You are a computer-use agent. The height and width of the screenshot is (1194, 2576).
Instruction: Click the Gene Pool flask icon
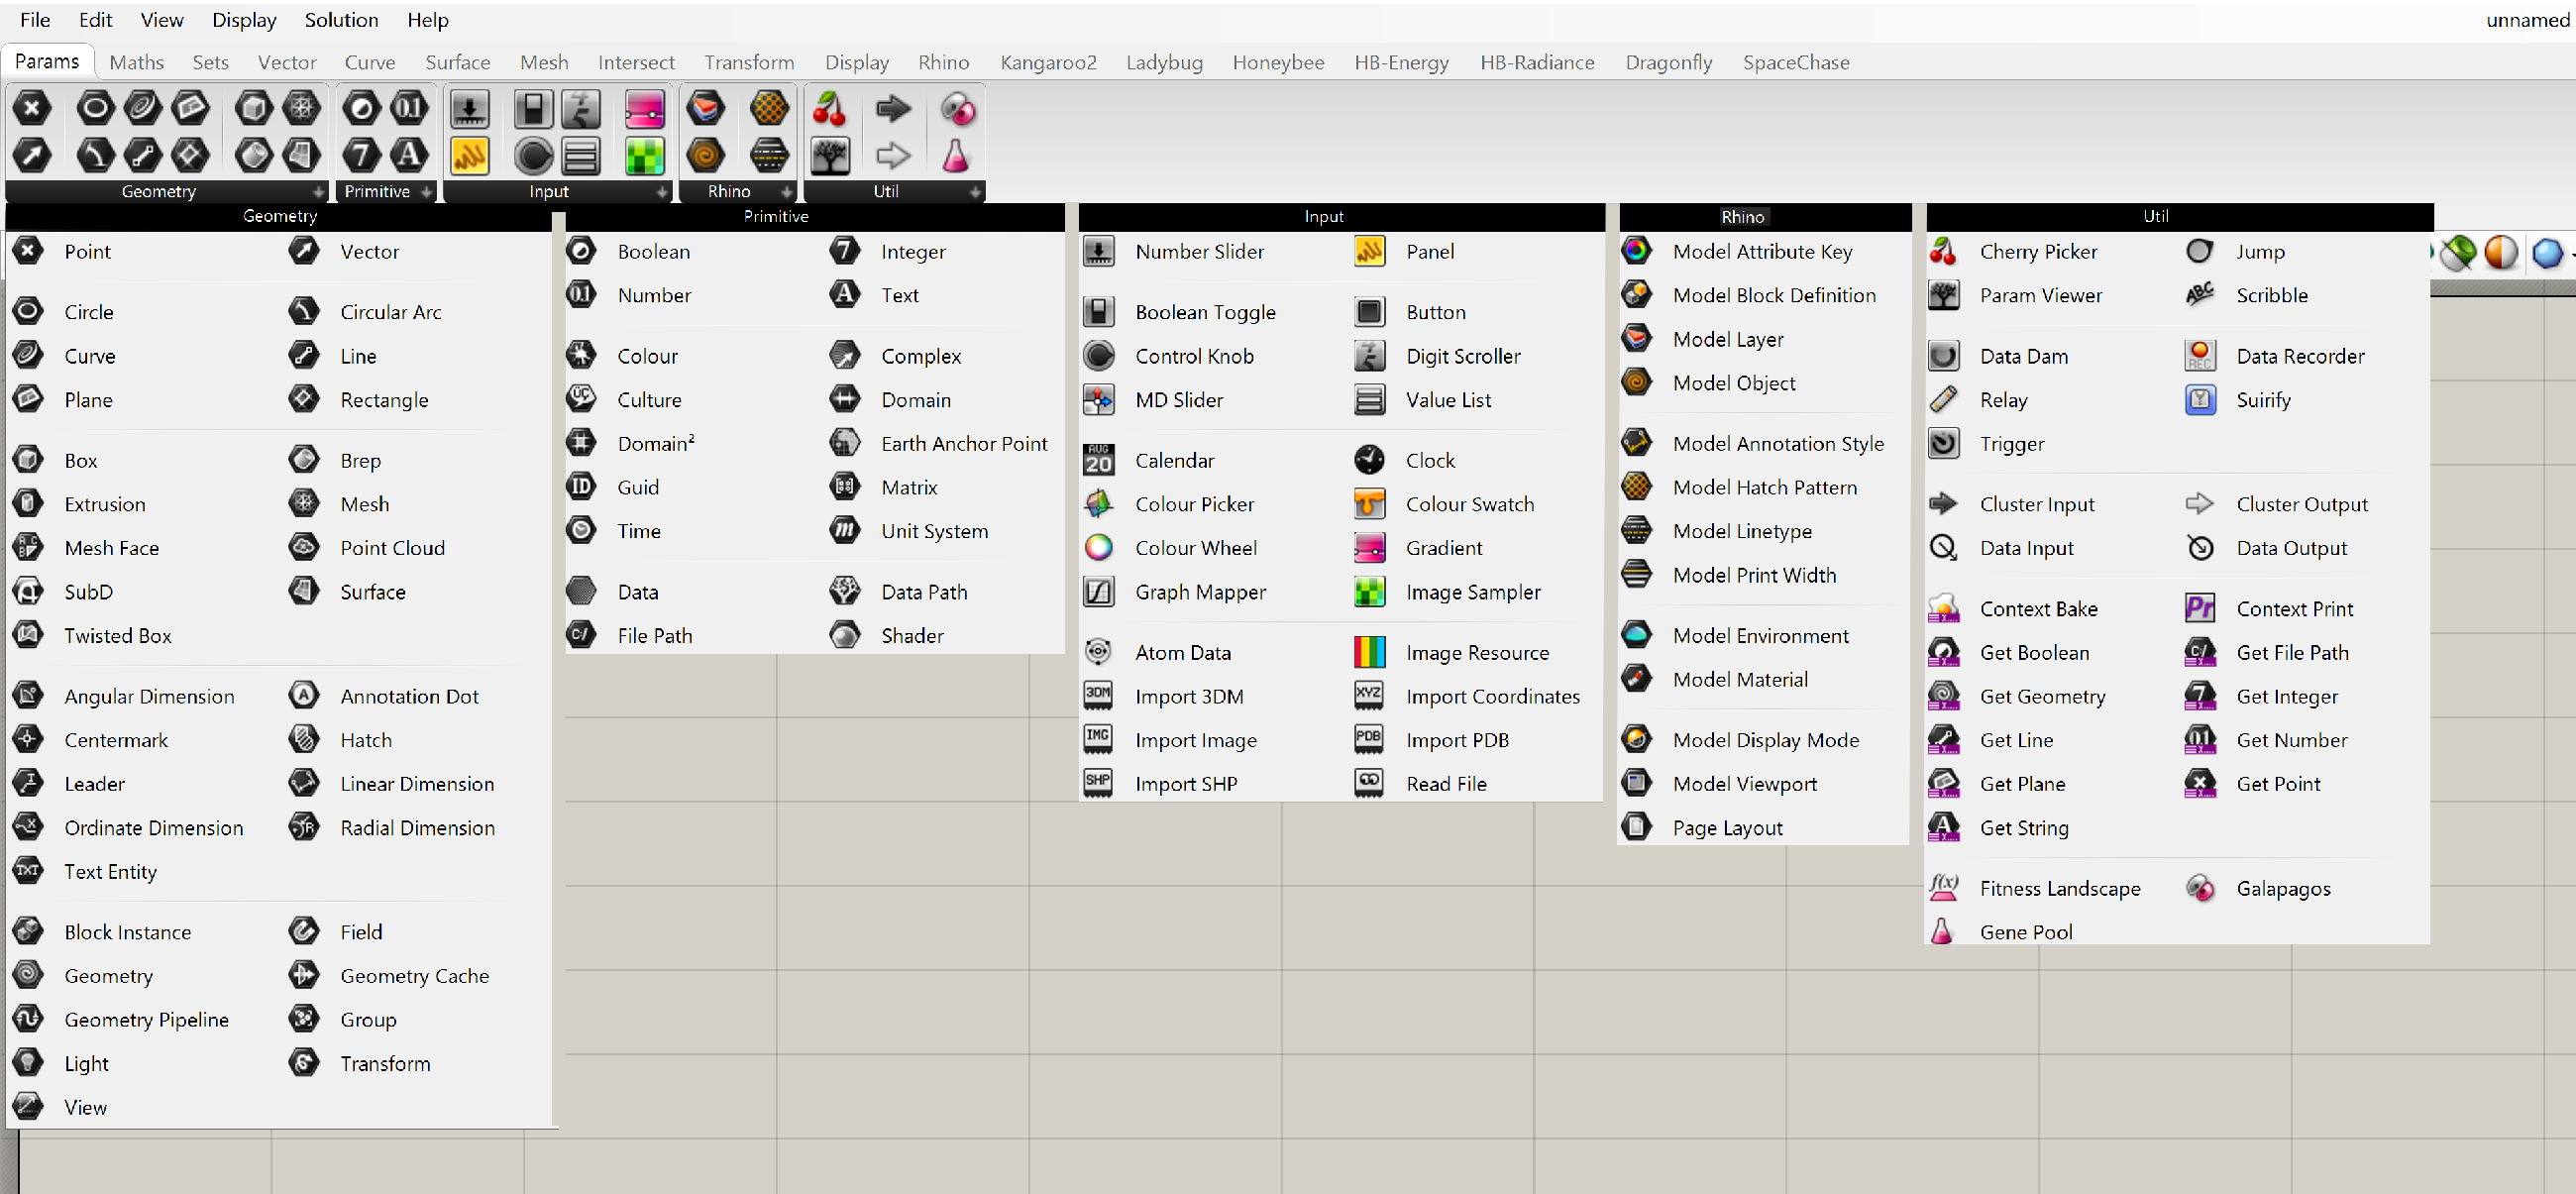point(1942,932)
